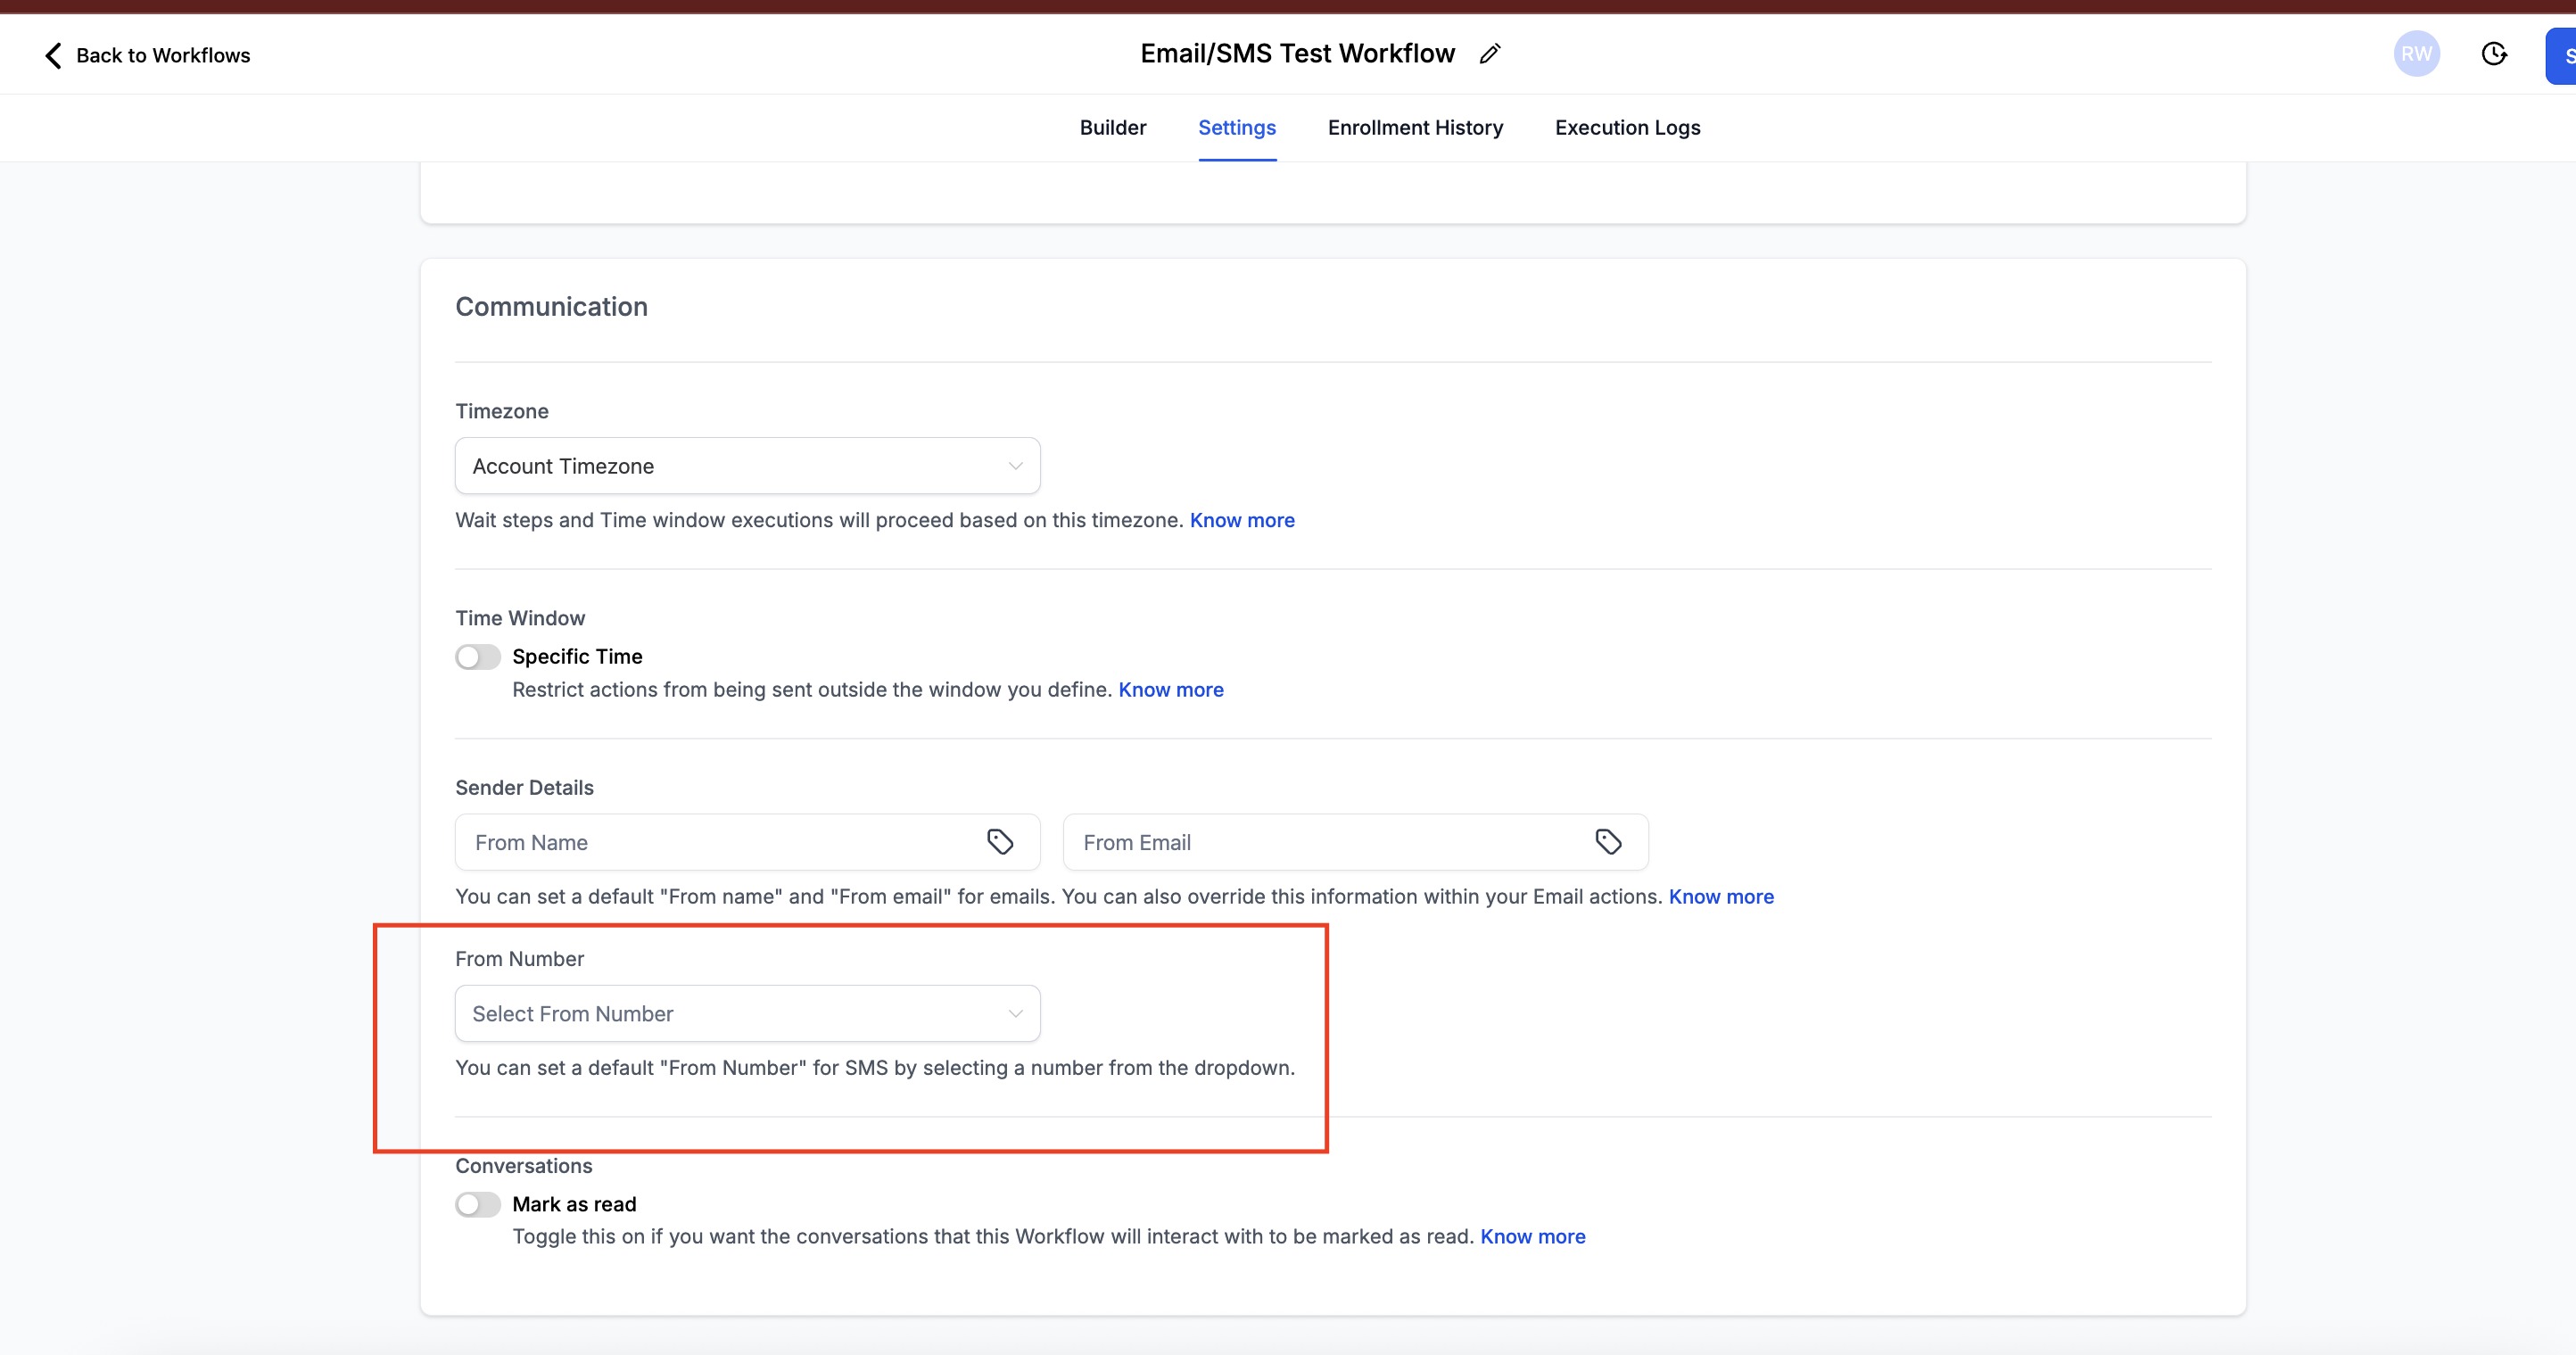This screenshot has width=2576, height=1355.
Task: Open version history clock icon
Action: point(2494,54)
